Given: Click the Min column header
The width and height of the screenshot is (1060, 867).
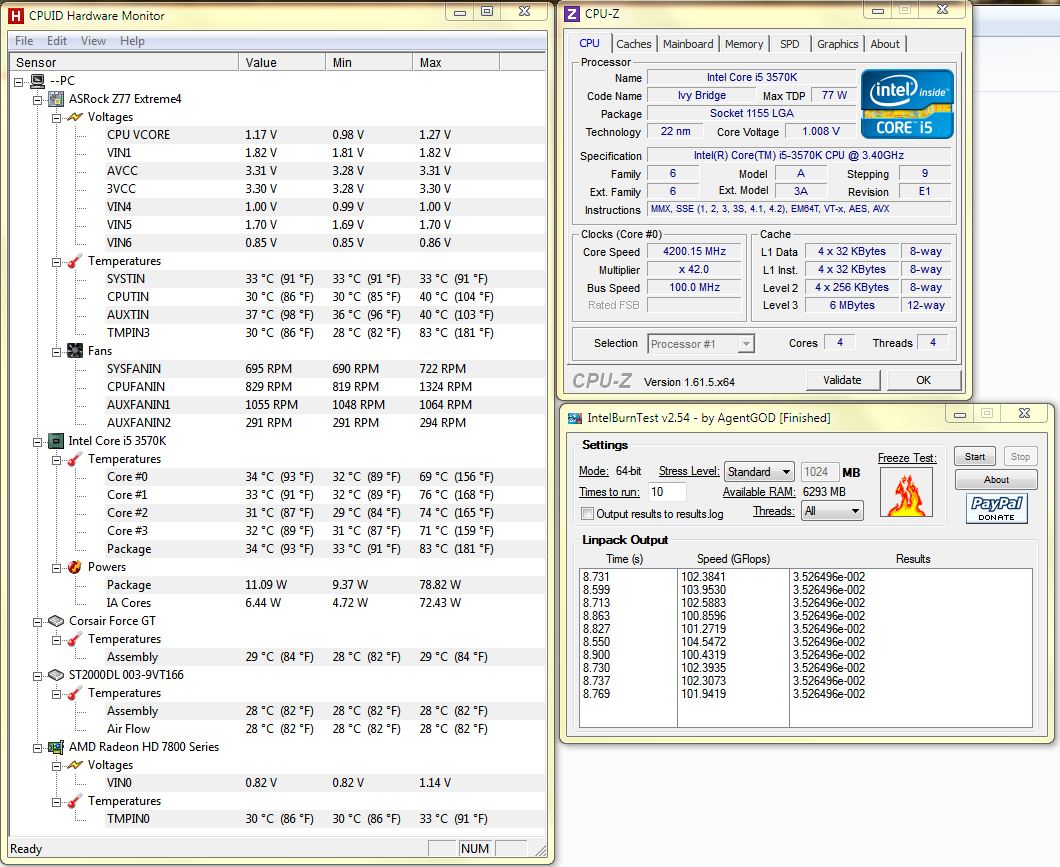Looking at the screenshot, I should pyautogui.click(x=369, y=63).
